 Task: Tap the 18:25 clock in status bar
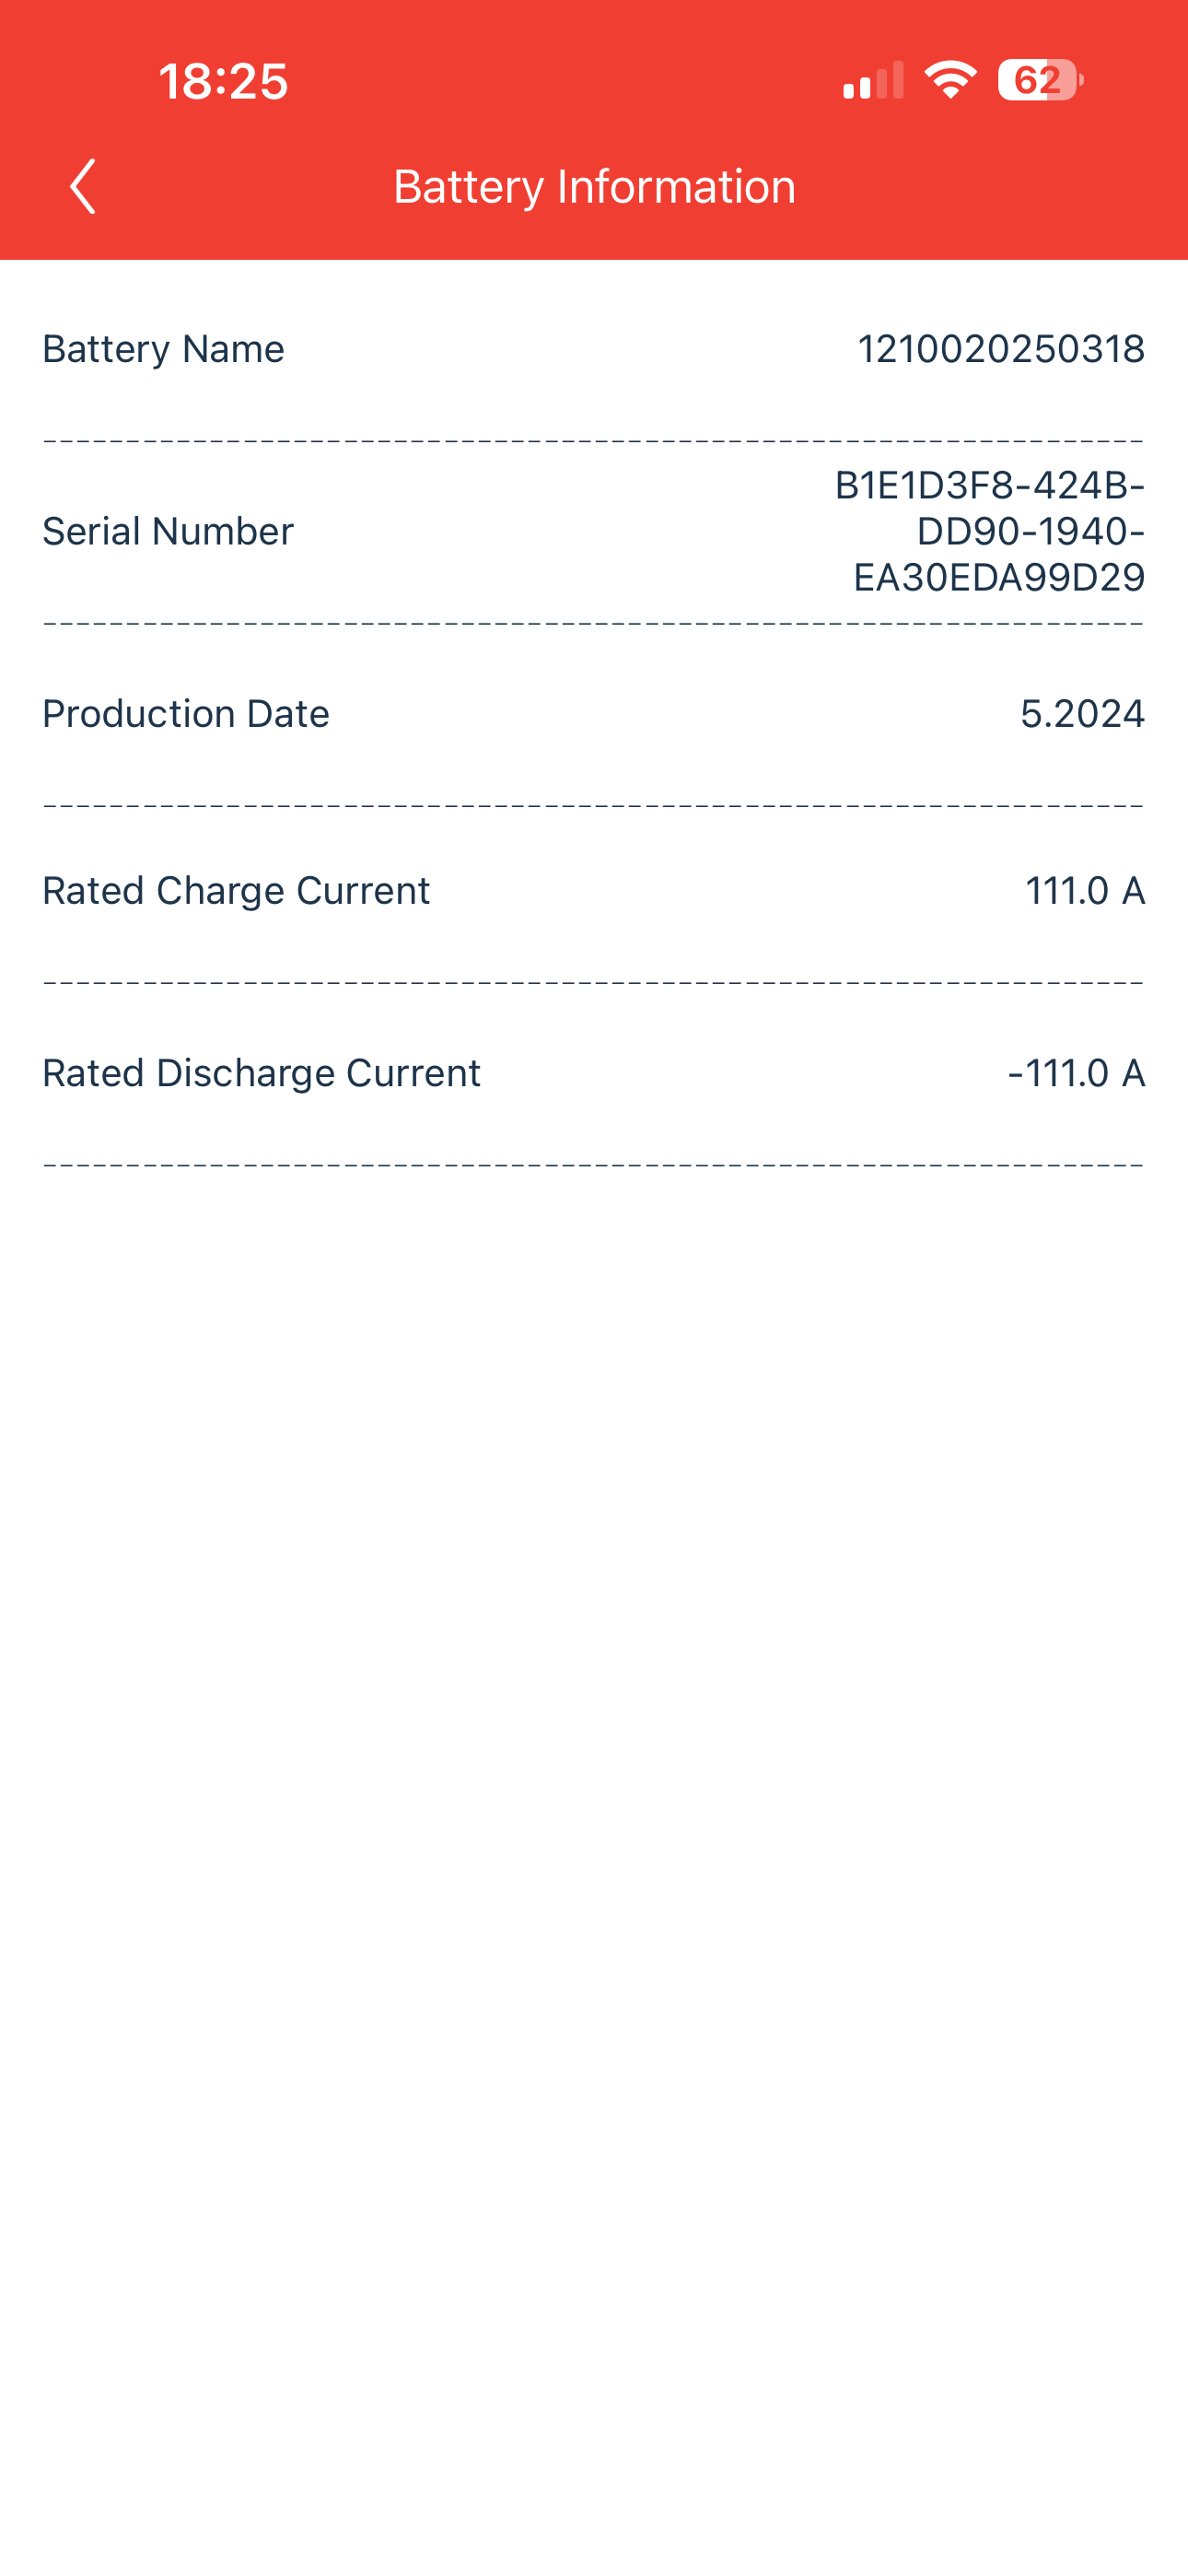[223, 81]
